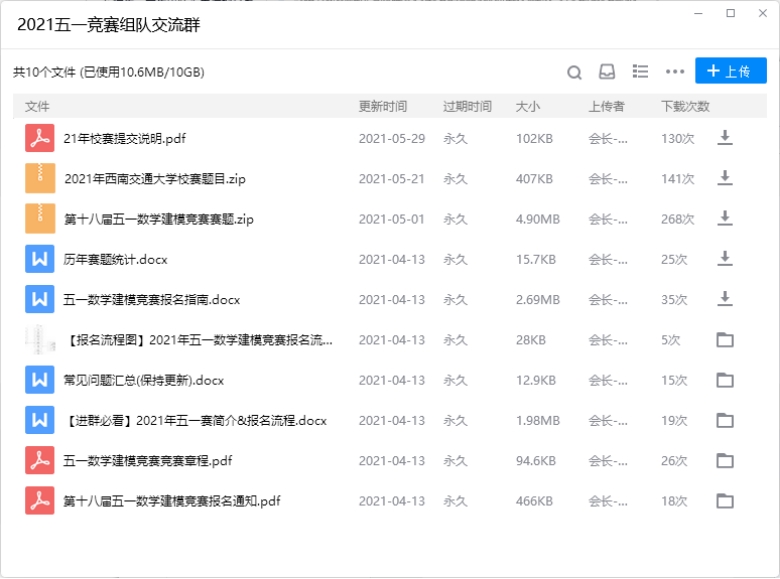Viewport: 780px width, 579px height.
Task: Open folder icon for 常见问题汇总 docx
Action: click(725, 380)
